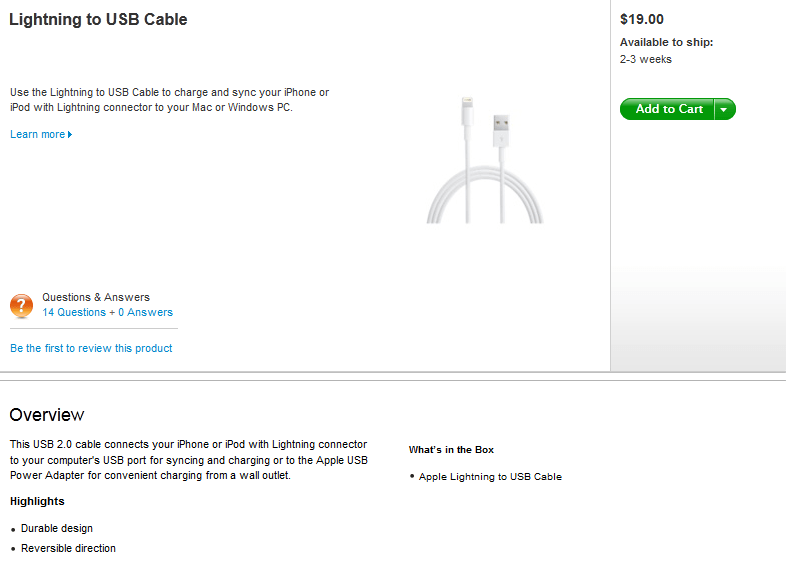Click the Overview section heading
This screenshot has height=571, width=786.
[47, 415]
